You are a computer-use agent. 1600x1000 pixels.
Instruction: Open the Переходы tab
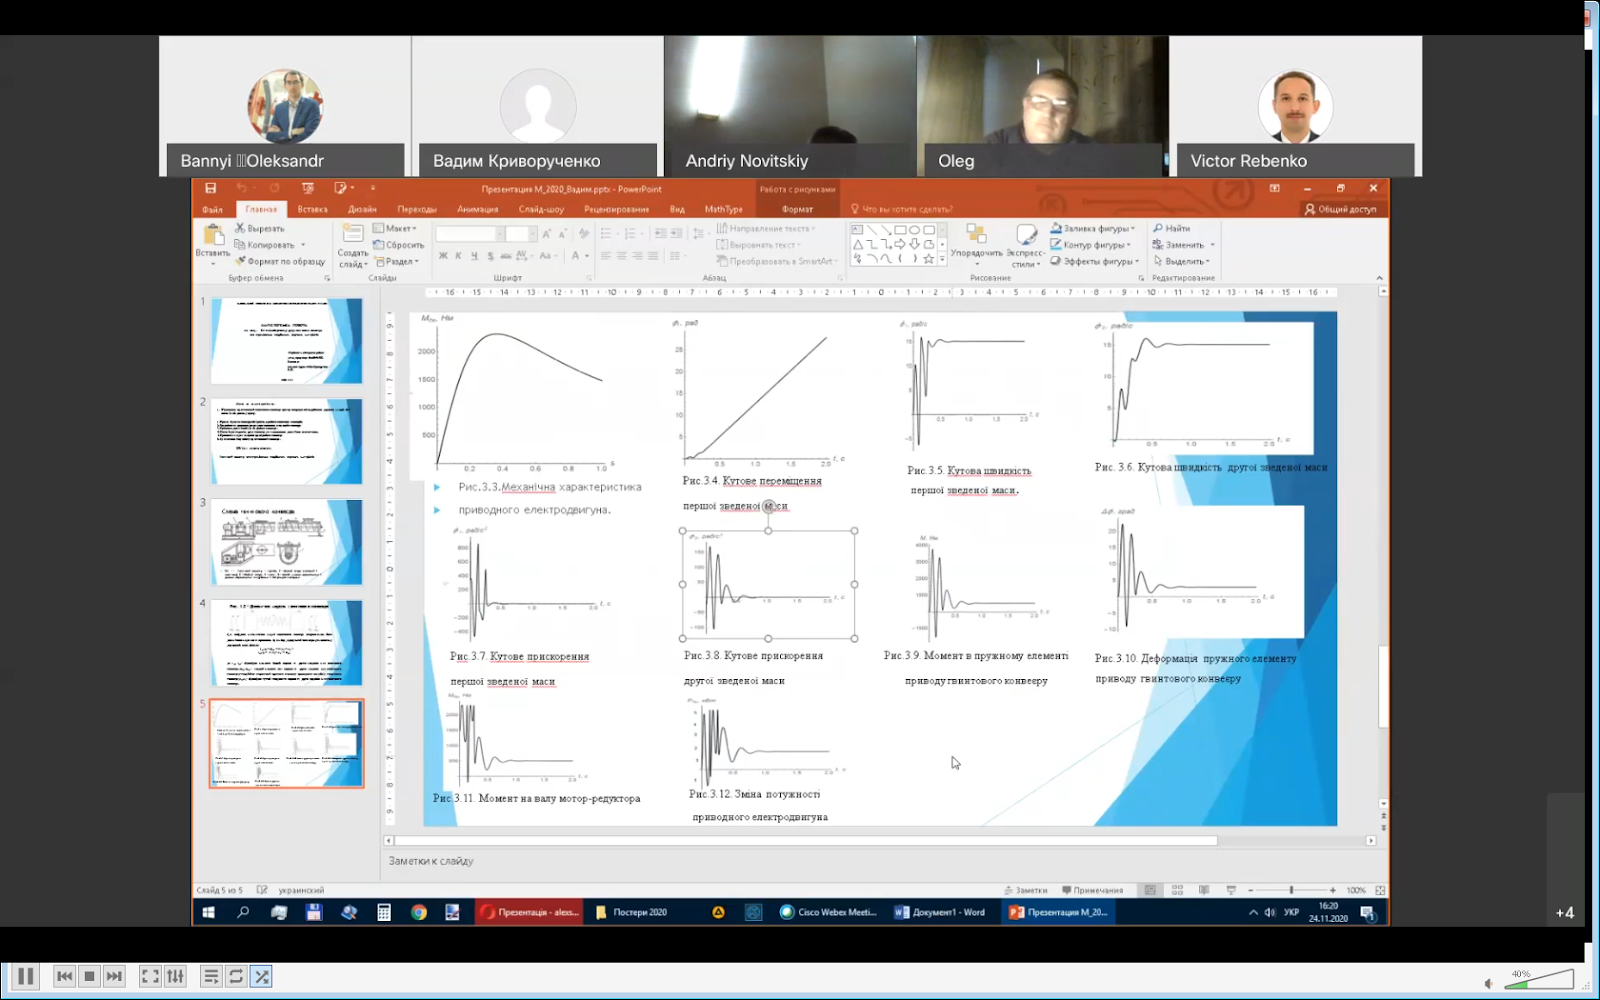coord(417,209)
